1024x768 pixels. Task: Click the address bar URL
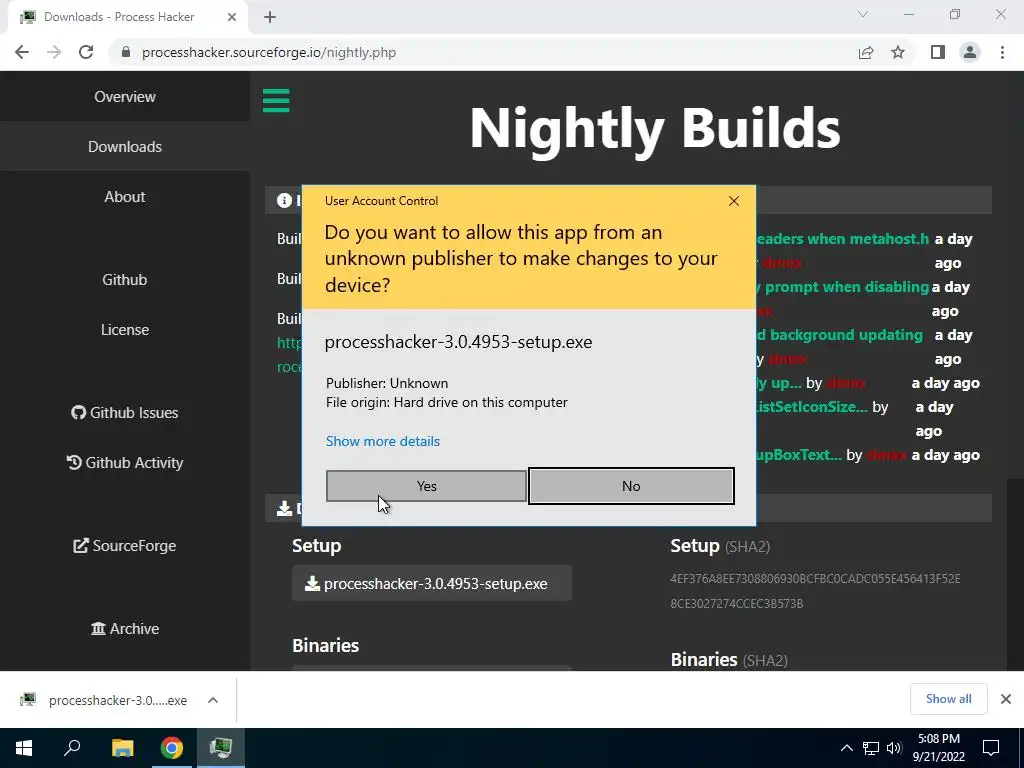[269, 52]
